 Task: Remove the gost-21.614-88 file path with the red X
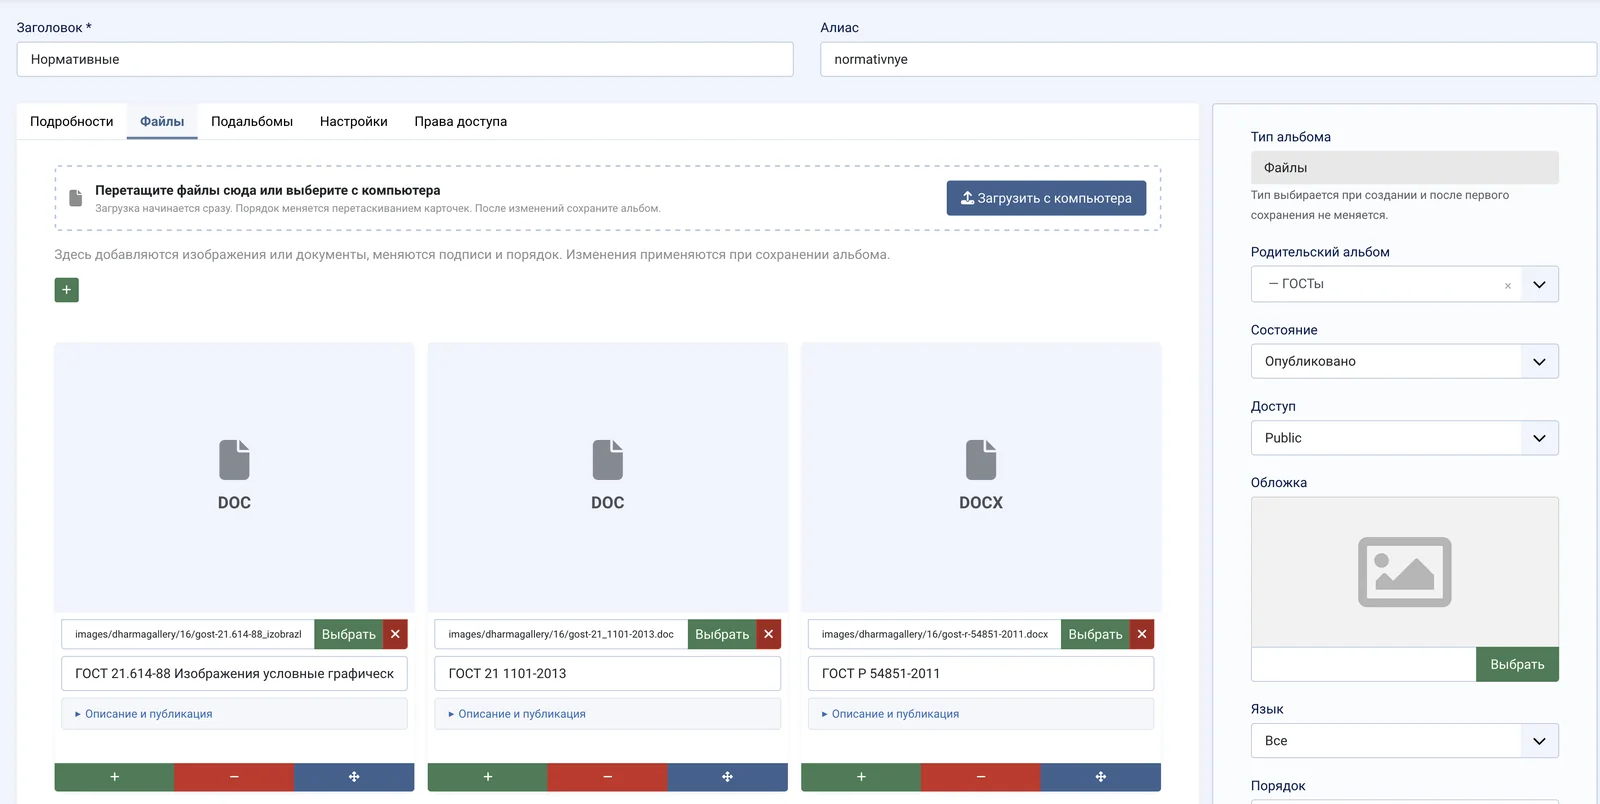tap(395, 634)
